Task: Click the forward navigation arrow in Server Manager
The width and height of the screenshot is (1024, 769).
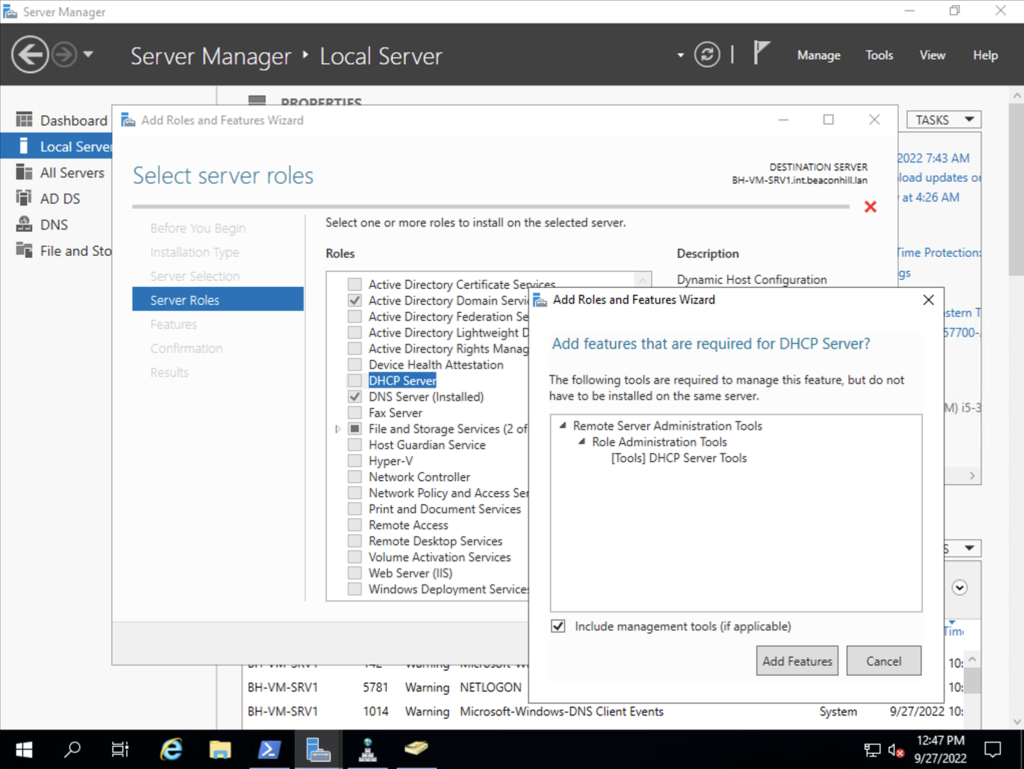Action: pyautogui.click(x=64, y=55)
